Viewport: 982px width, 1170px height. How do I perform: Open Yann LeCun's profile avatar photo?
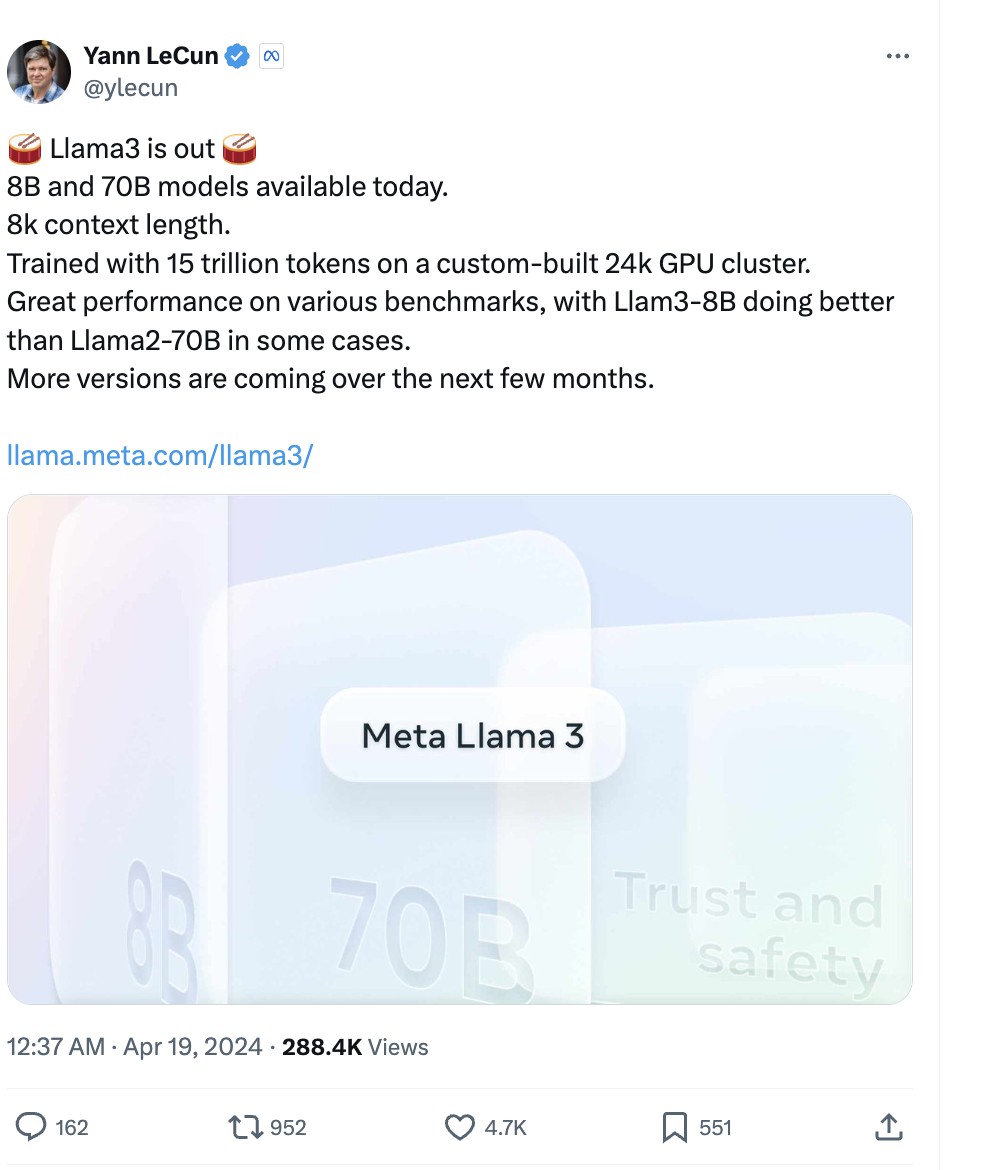(x=39, y=72)
